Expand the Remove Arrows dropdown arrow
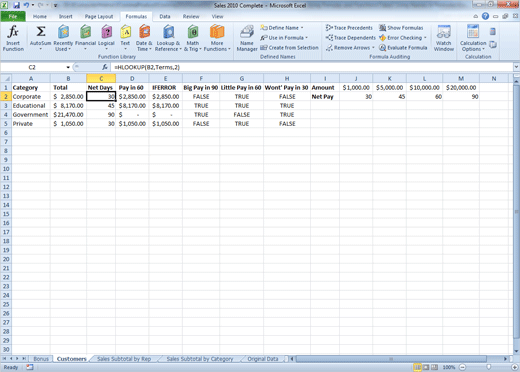Screen dimensions: 520x372 [373, 48]
